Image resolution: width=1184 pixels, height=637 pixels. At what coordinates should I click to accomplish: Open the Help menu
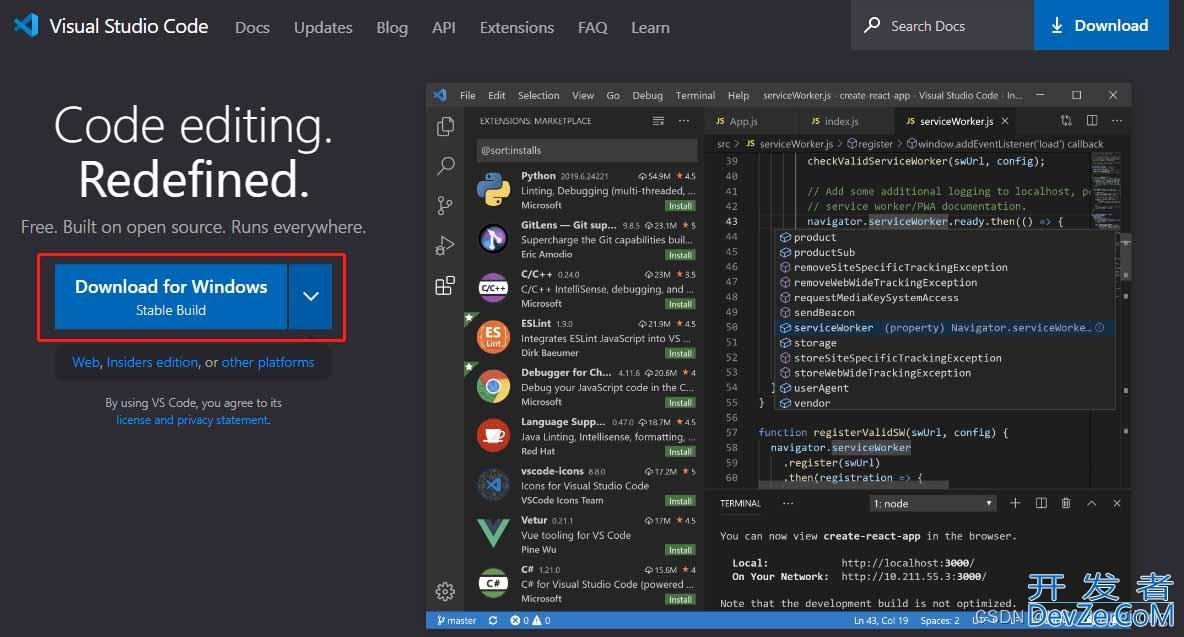[738, 95]
